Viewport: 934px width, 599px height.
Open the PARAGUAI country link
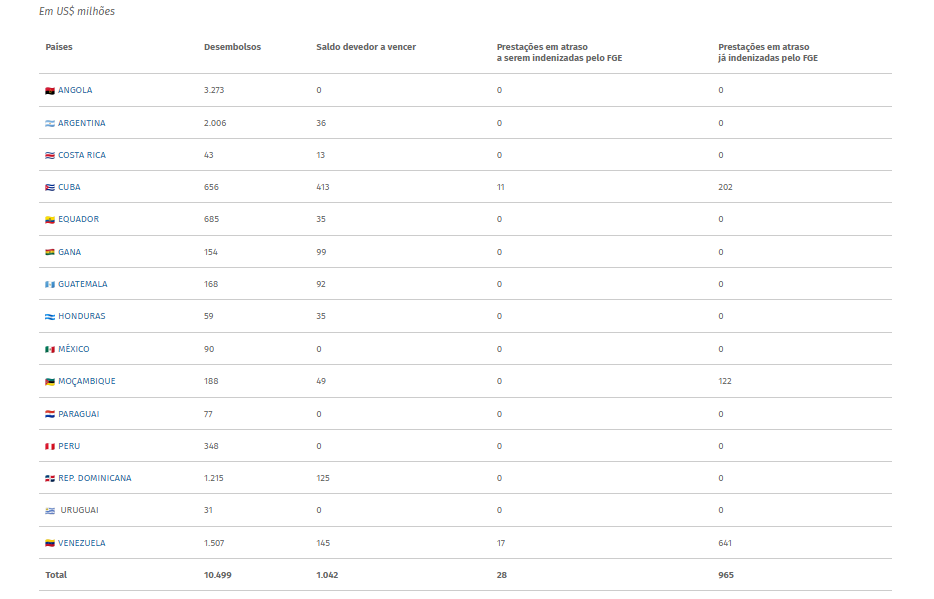click(x=79, y=414)
